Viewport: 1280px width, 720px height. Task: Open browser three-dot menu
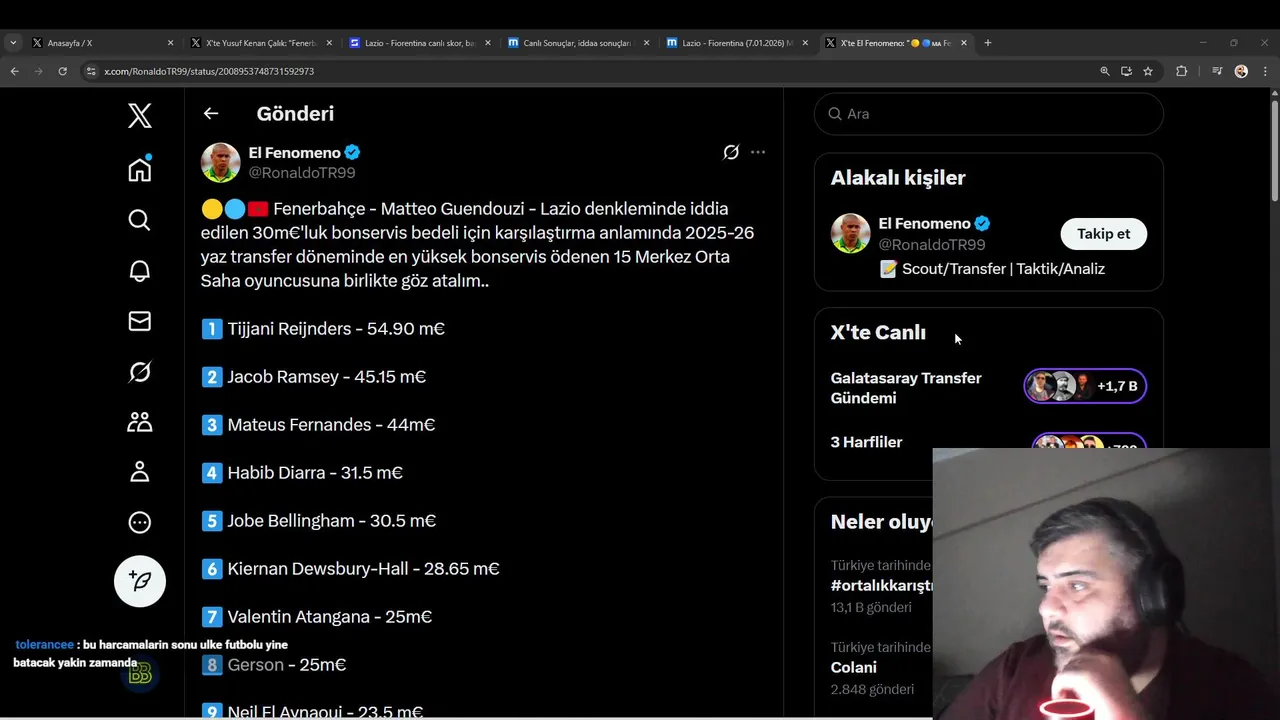pos(1265,71)
